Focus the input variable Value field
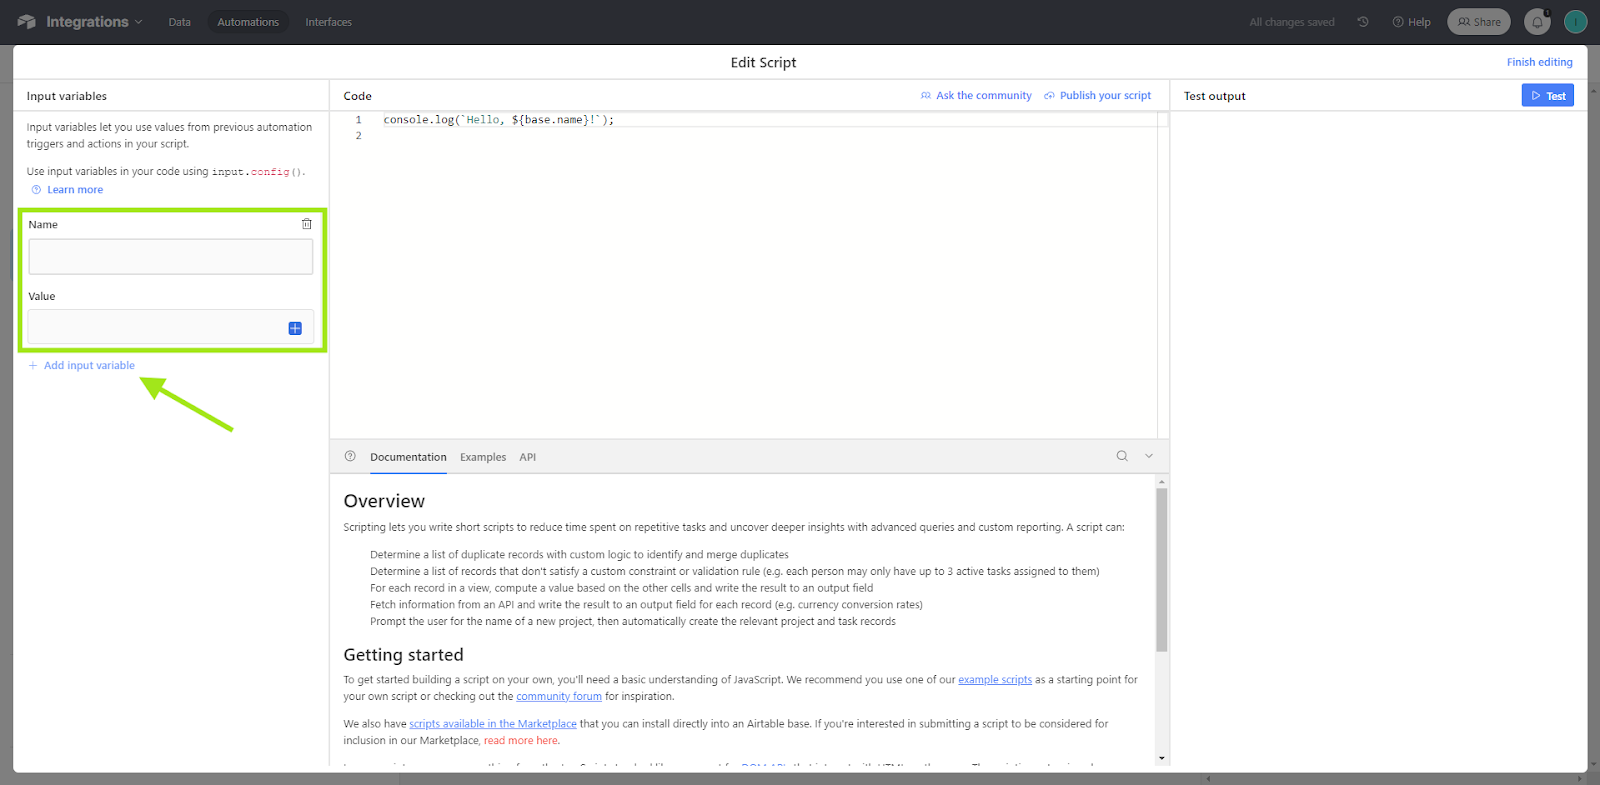The image size is (1600, 785). coord(171,327)
